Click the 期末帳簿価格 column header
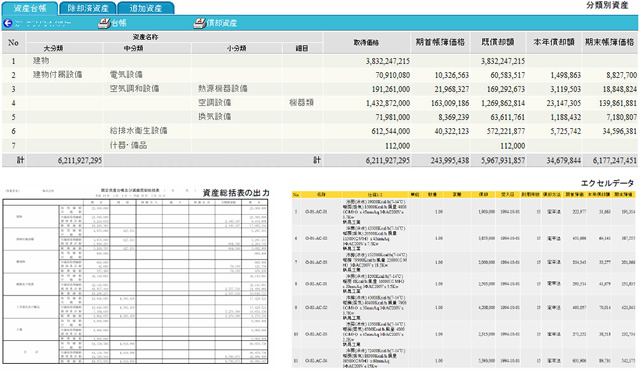The width and height of the screenshot is (640, 370). (609, 42)
